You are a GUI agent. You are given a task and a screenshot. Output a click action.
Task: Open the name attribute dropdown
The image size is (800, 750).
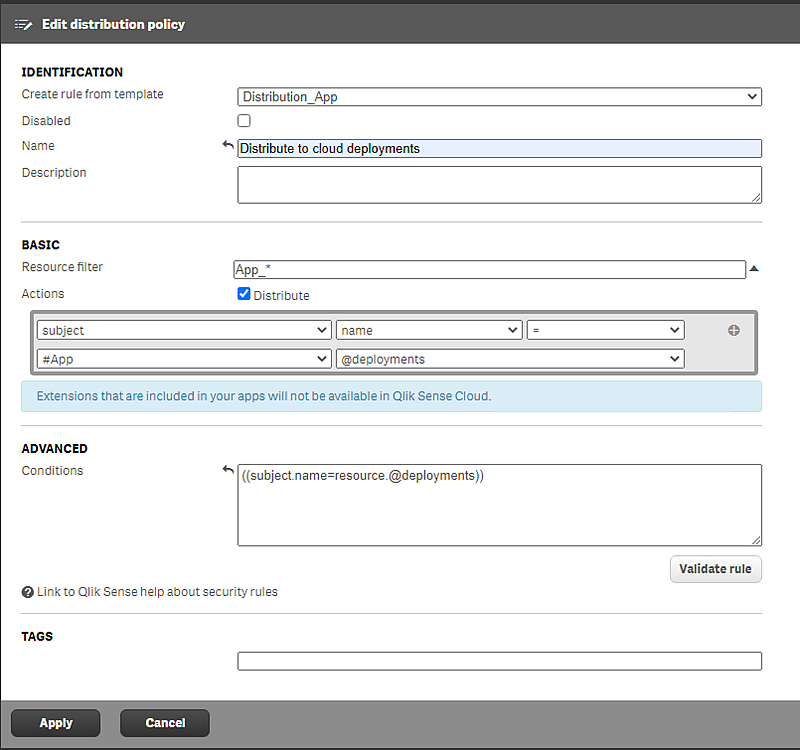point(428,329)
